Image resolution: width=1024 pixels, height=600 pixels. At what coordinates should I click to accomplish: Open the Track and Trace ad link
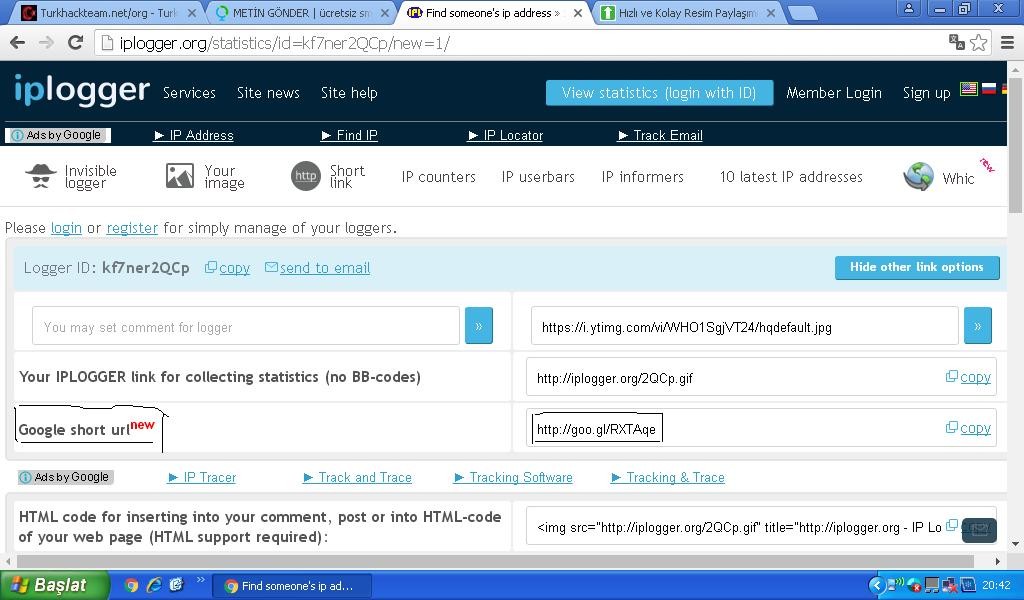[x=357, y=477]
